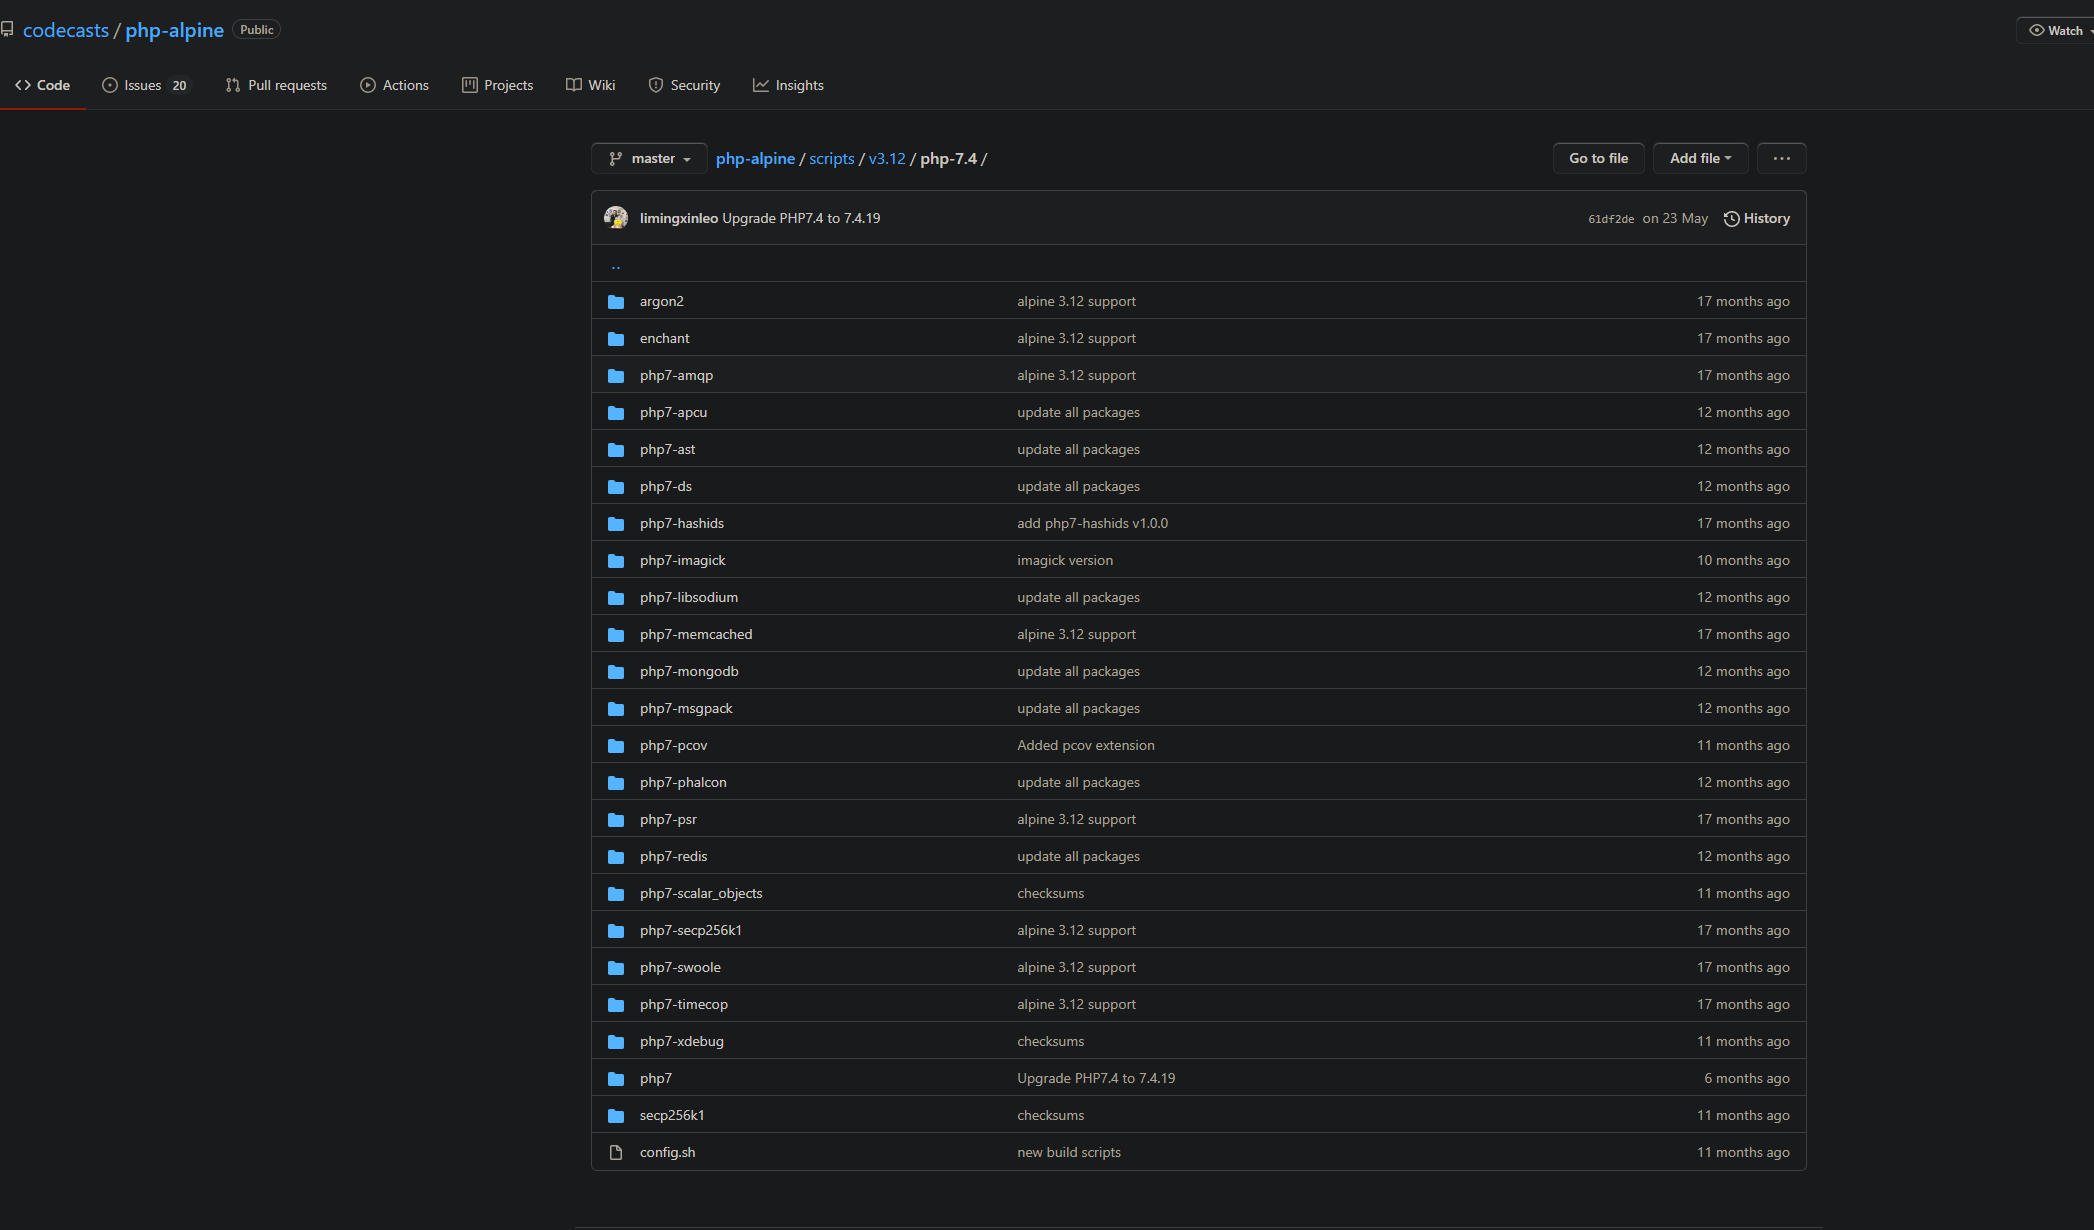Go up to the parent directory

coord(616,265)
